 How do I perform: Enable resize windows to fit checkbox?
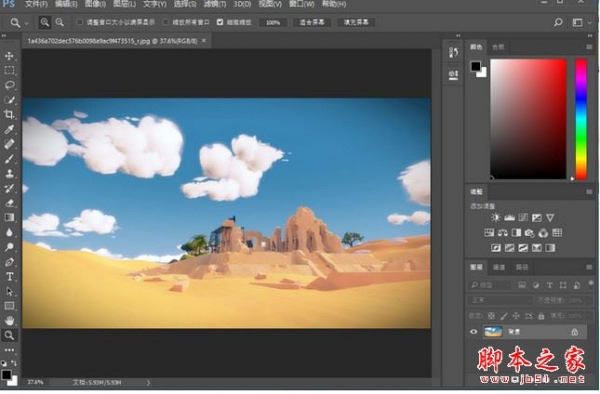(79, 22)
